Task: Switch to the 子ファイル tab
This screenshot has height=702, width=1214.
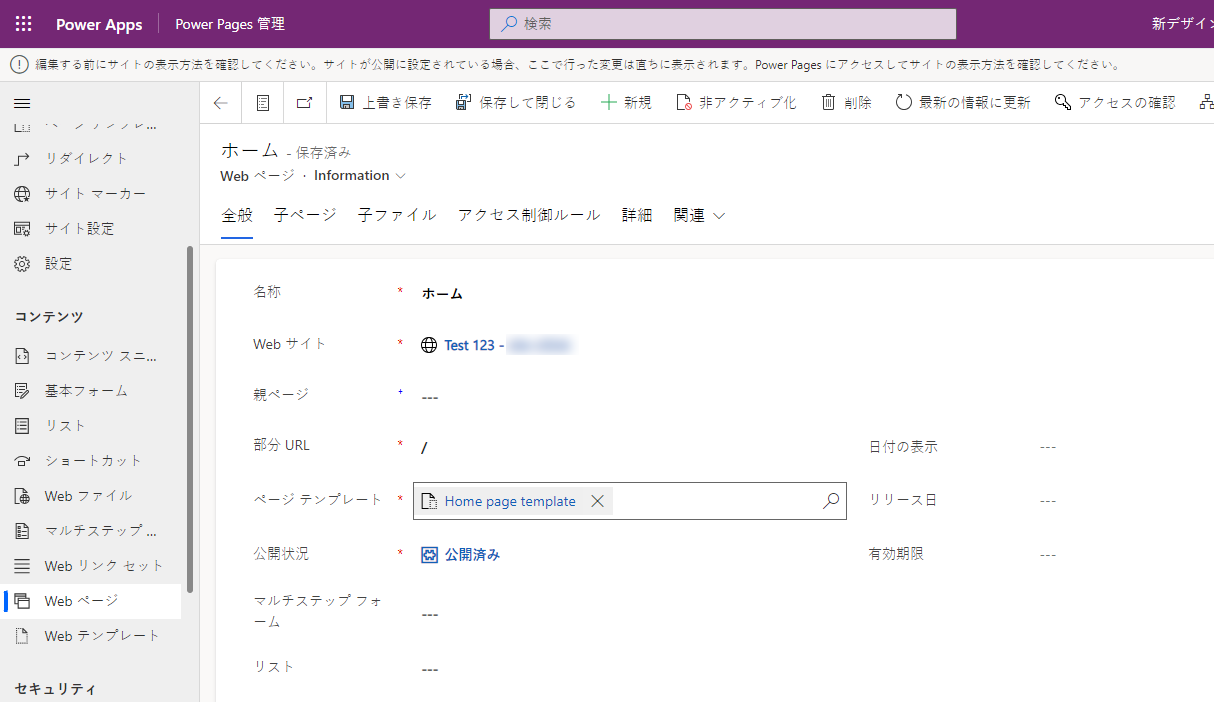Action: point(396,214)
